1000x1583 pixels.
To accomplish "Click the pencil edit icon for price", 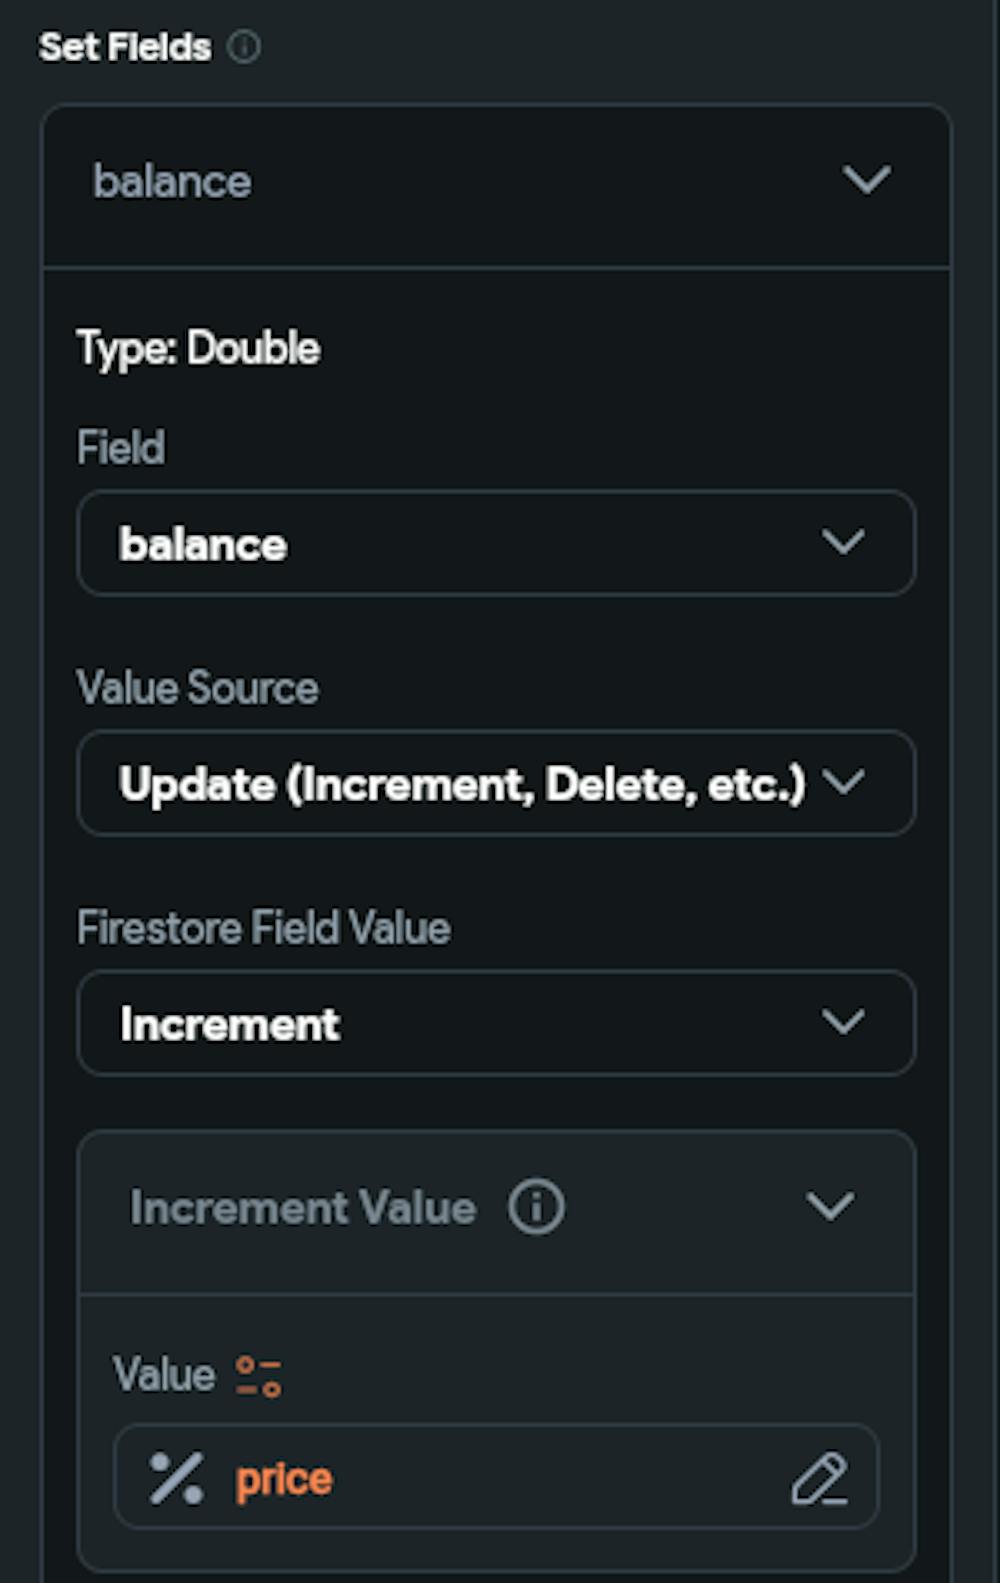I will coord(819,1479).
